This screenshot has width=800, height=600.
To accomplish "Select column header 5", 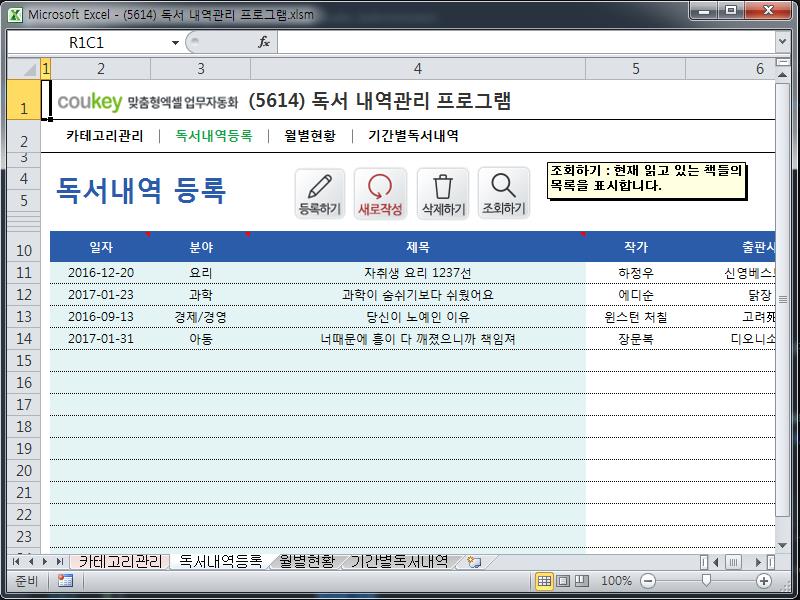I will click(x=636, y=69).
